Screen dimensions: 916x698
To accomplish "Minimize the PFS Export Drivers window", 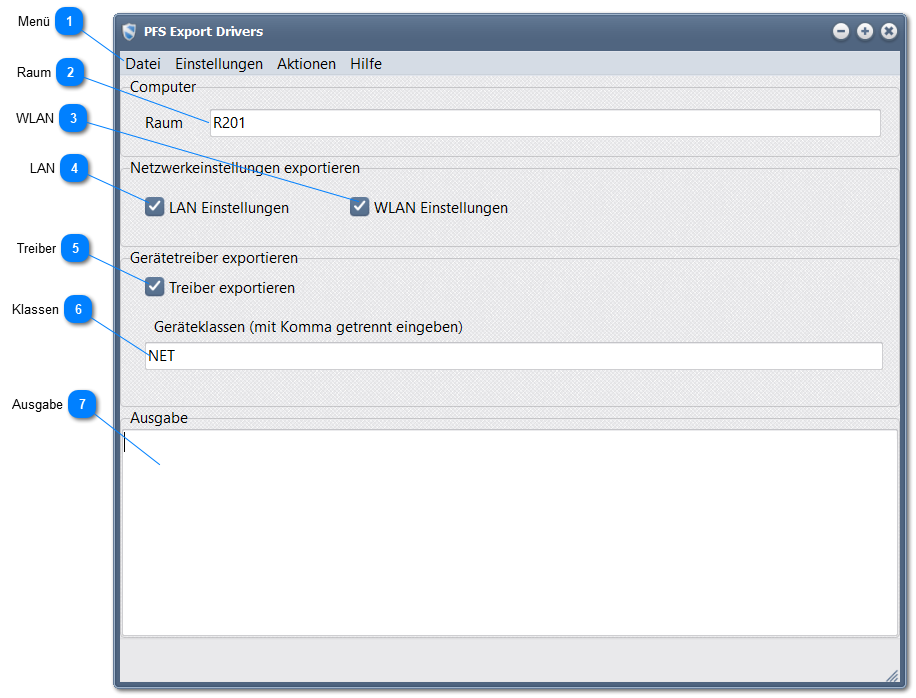I will [841, 32].
